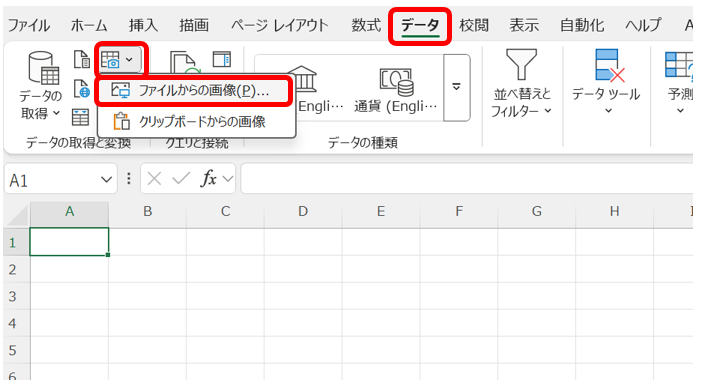701x384 pixels.
Task: Open the ファイル tab
Action: click(29, 25)
